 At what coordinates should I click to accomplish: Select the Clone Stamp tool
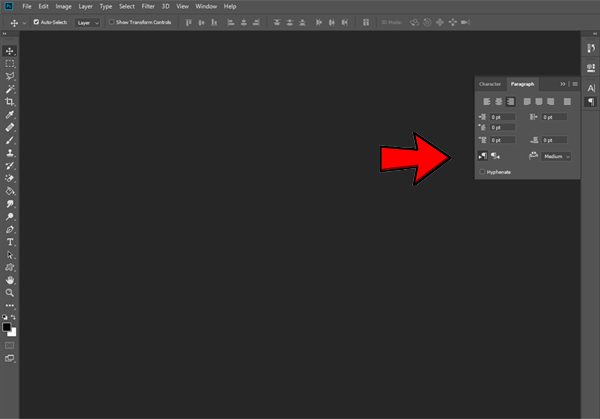point(10,153)
